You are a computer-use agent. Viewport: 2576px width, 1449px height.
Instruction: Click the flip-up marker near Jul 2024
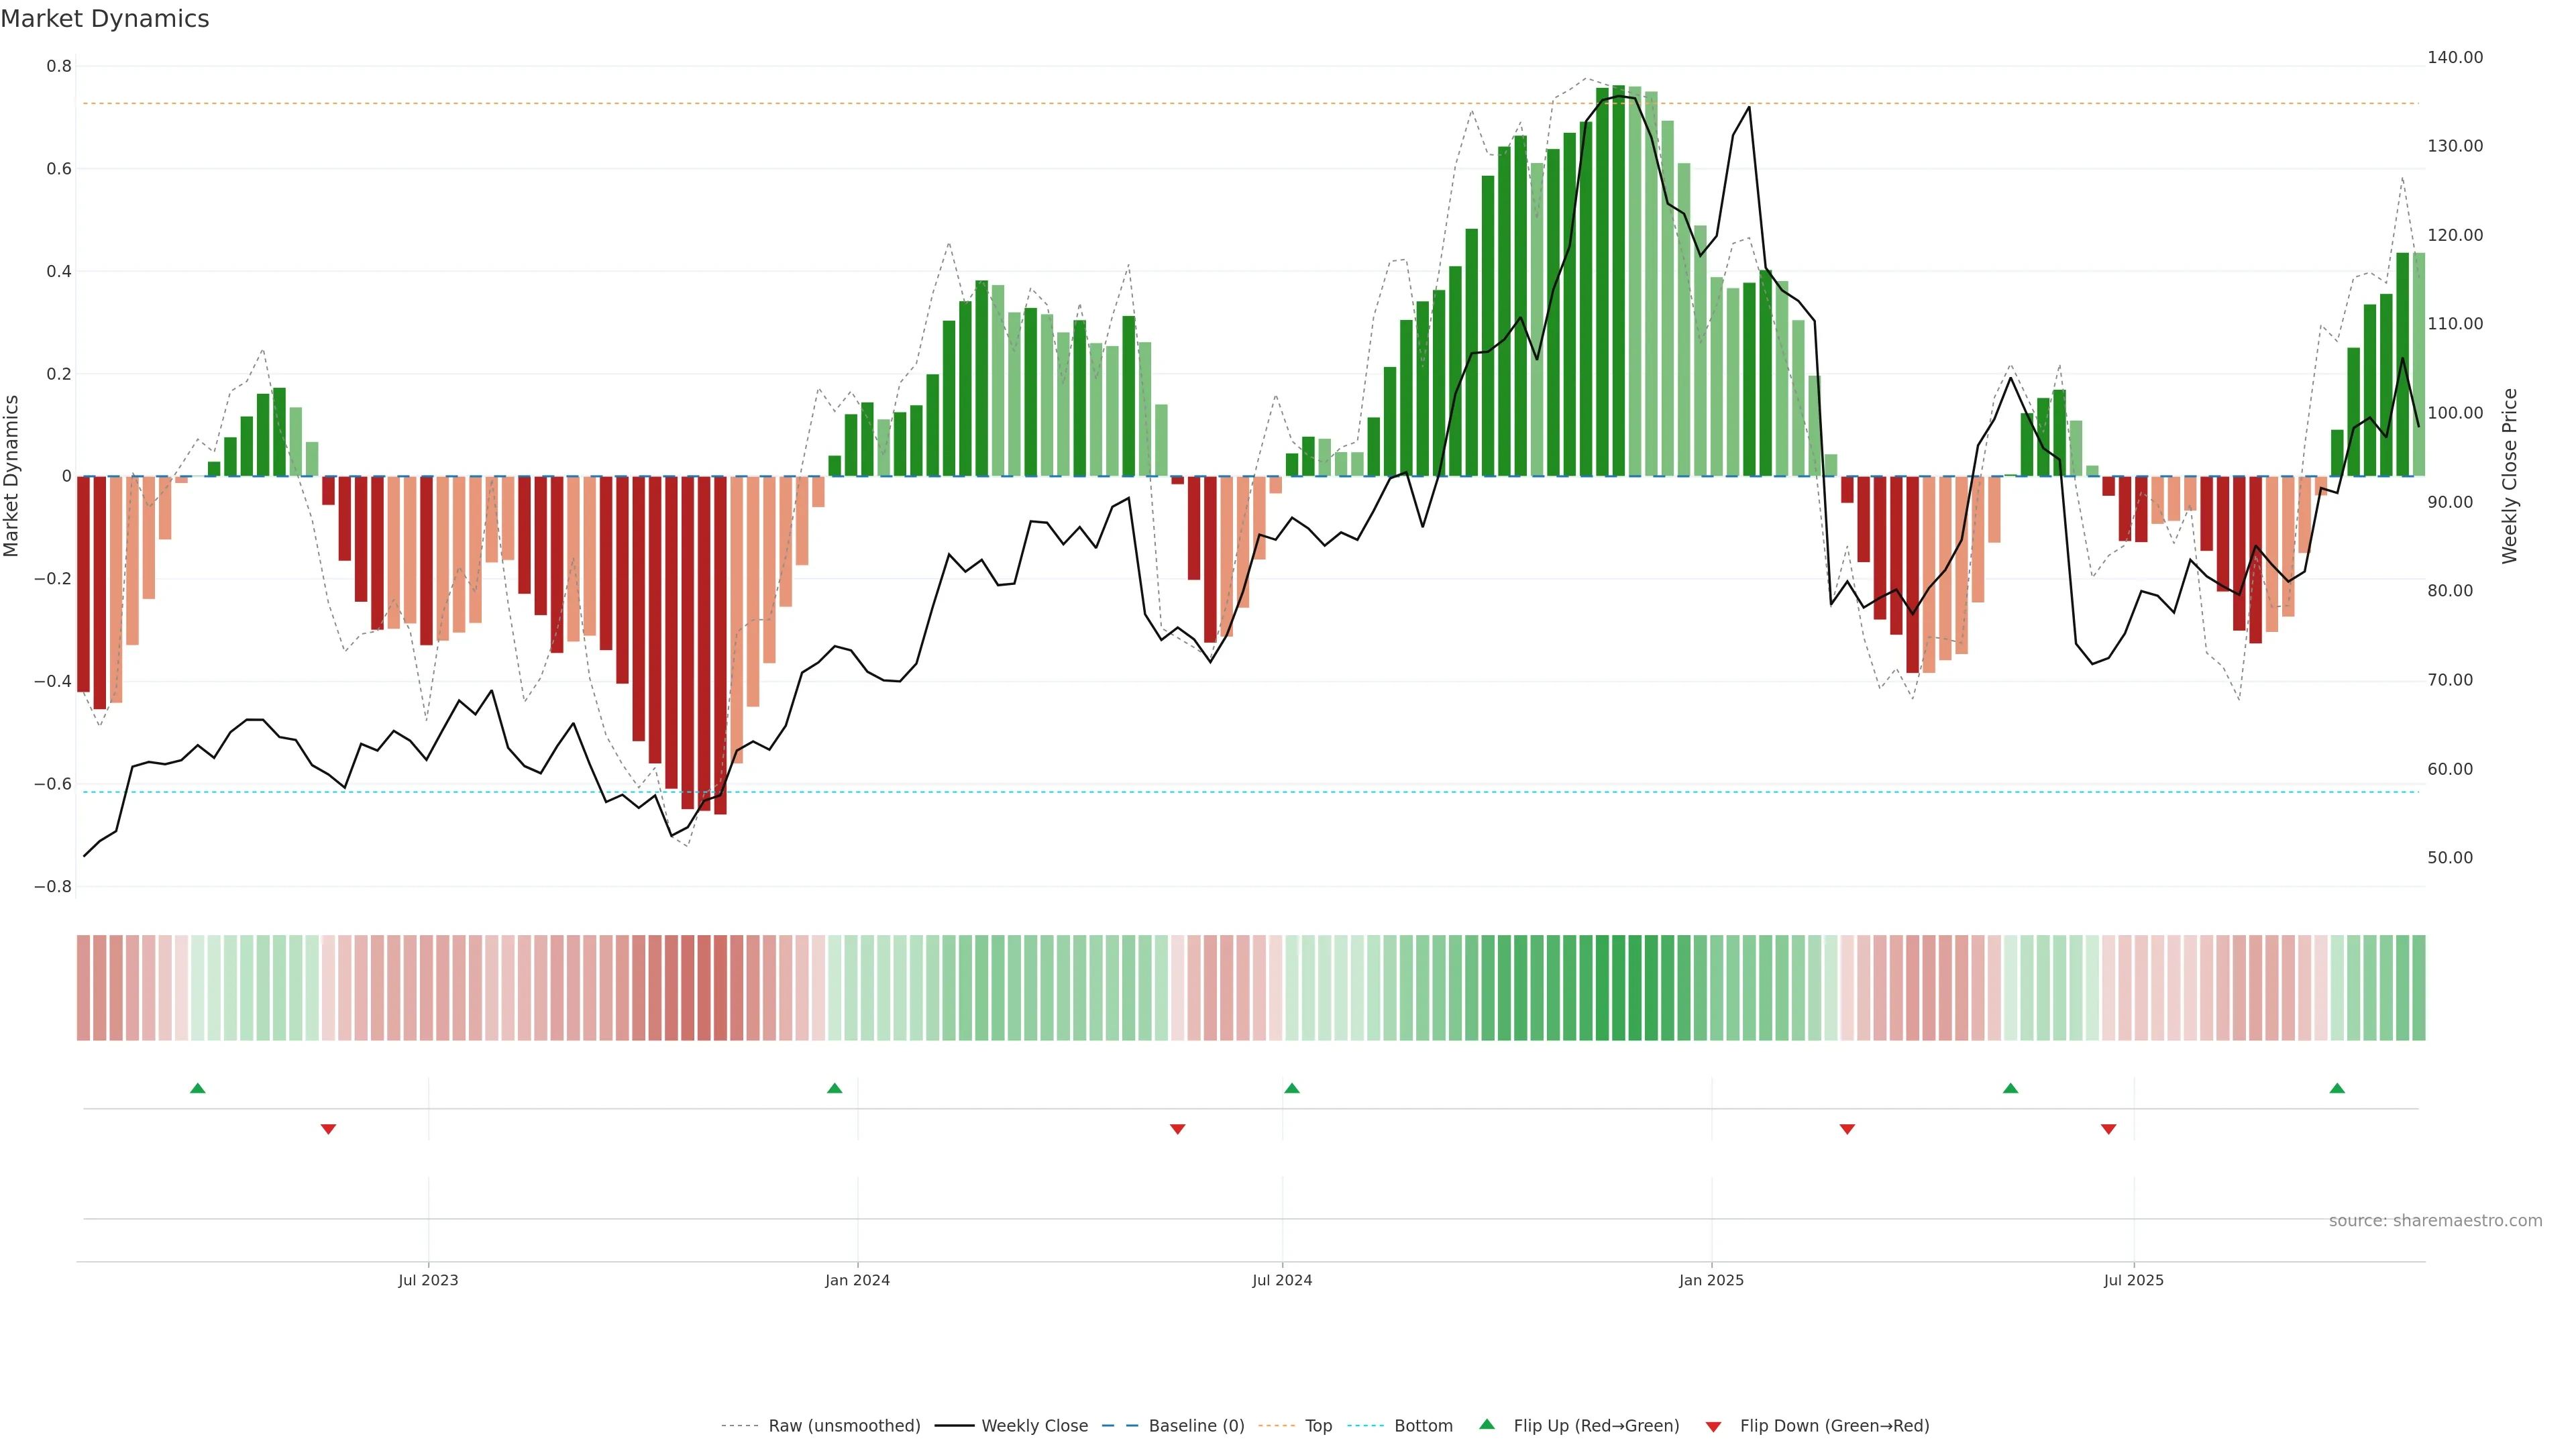1291,1088
